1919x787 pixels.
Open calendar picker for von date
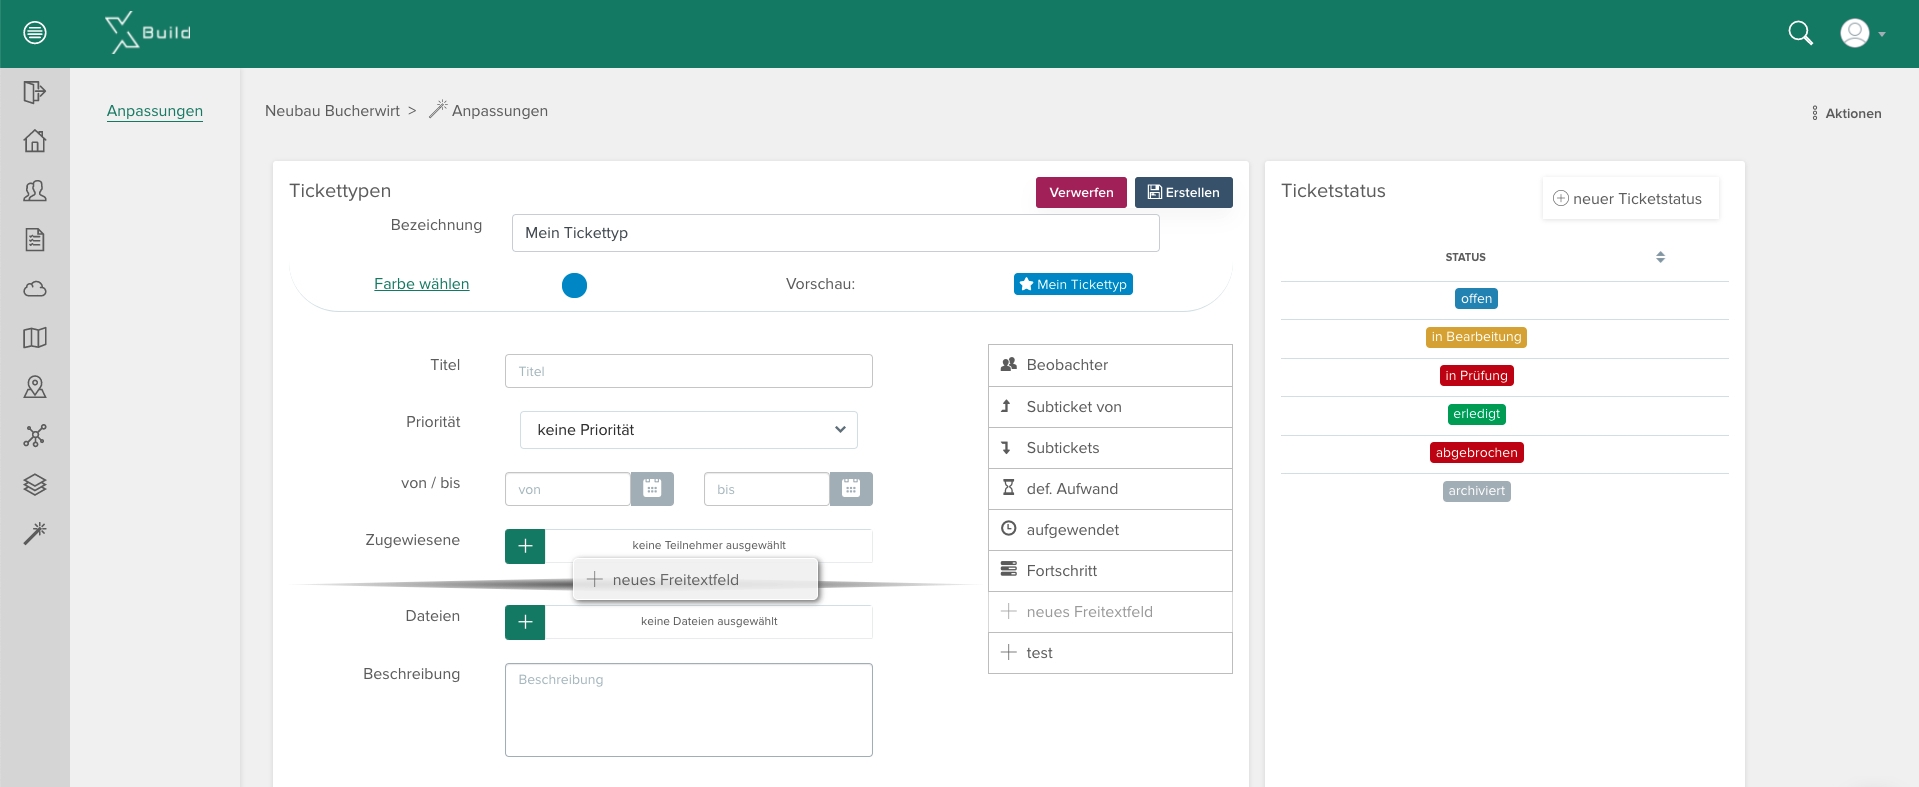click(652, 489)
